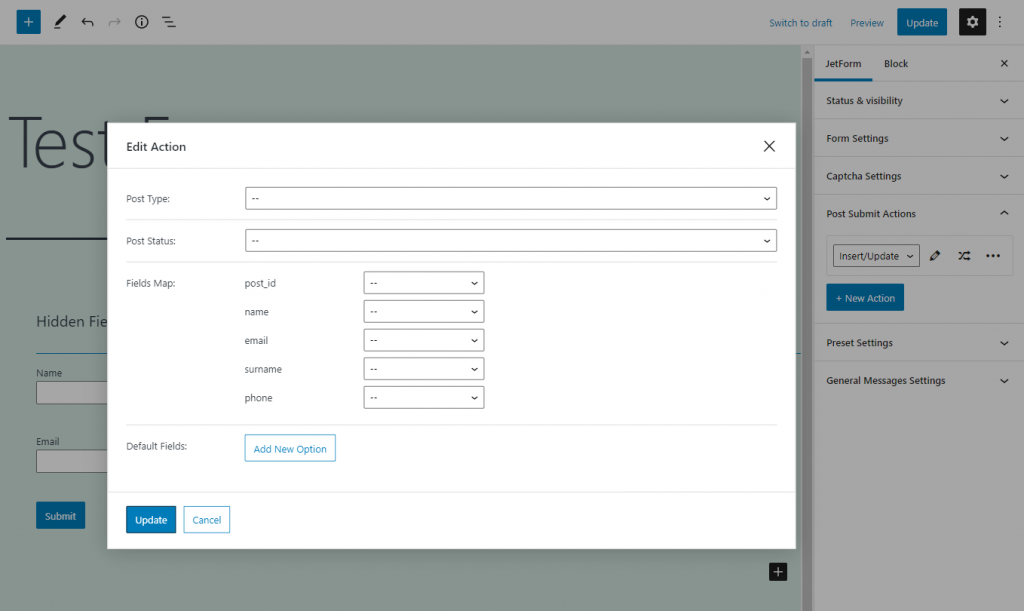Click the editor vertical scrollbar

[x=807, y=326]
